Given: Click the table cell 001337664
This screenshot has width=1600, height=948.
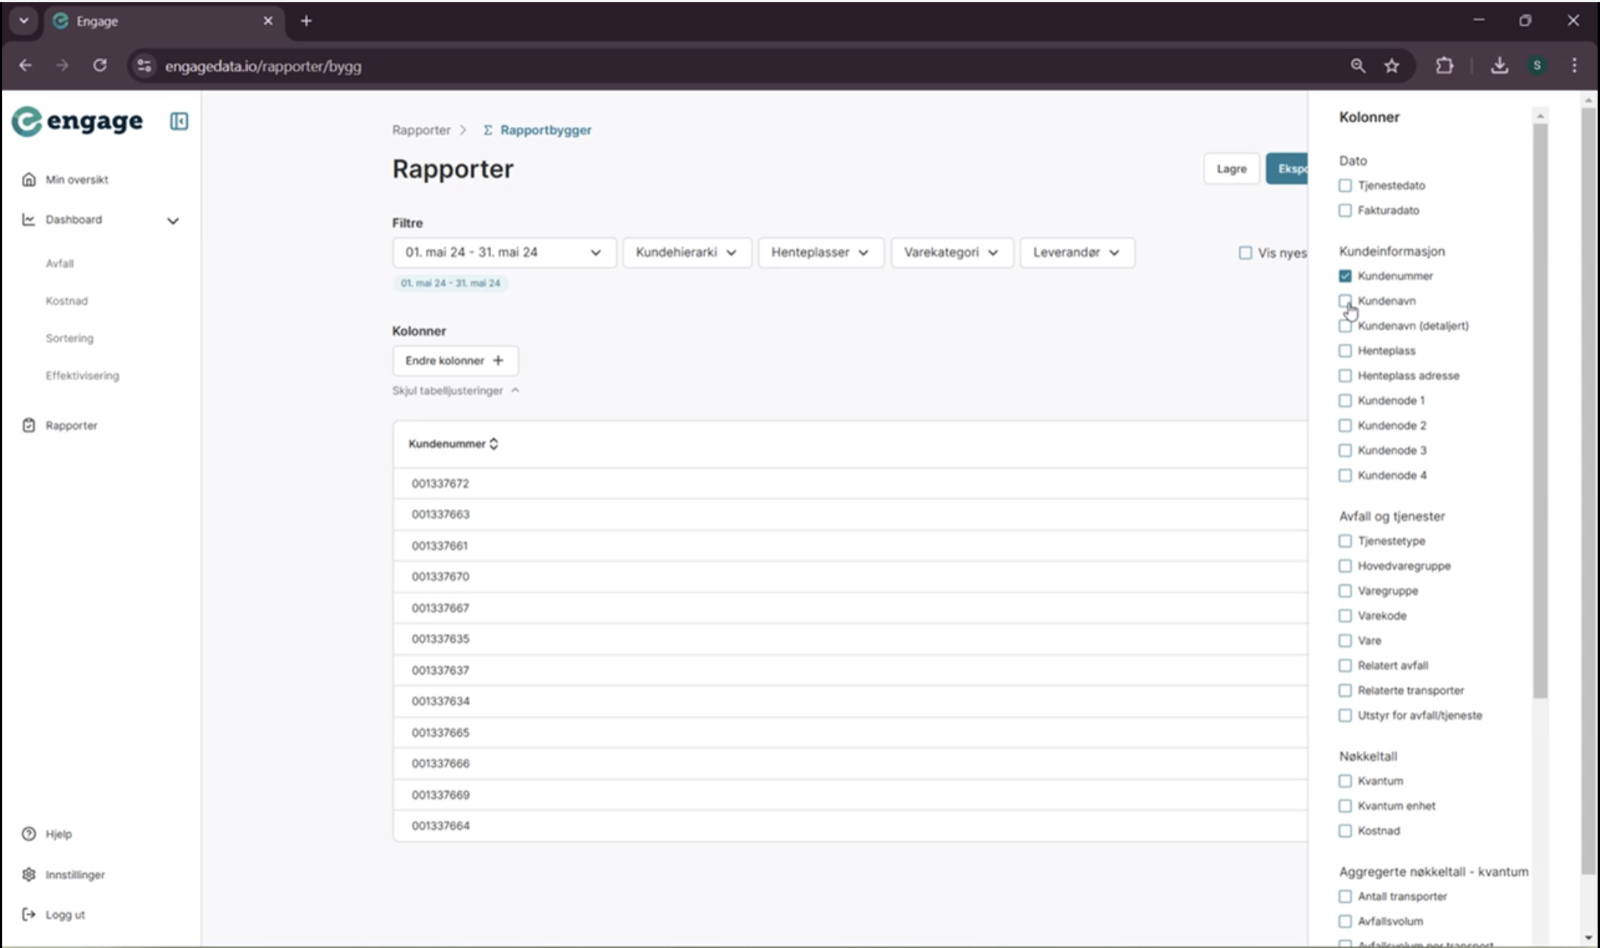Looking at the screenshot, I should (440, 826).
